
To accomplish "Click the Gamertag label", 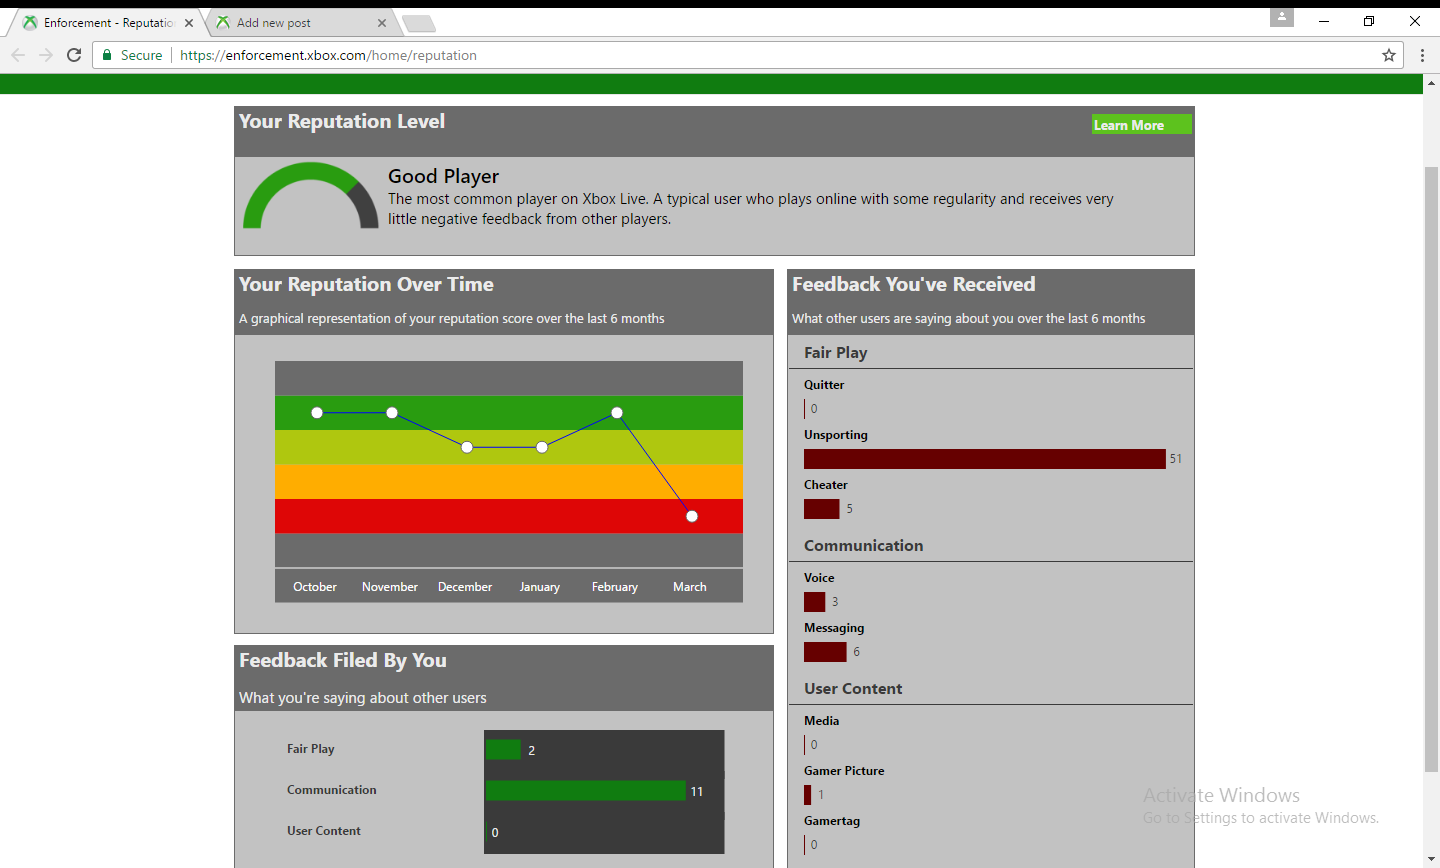I will (x=832, y=821).
